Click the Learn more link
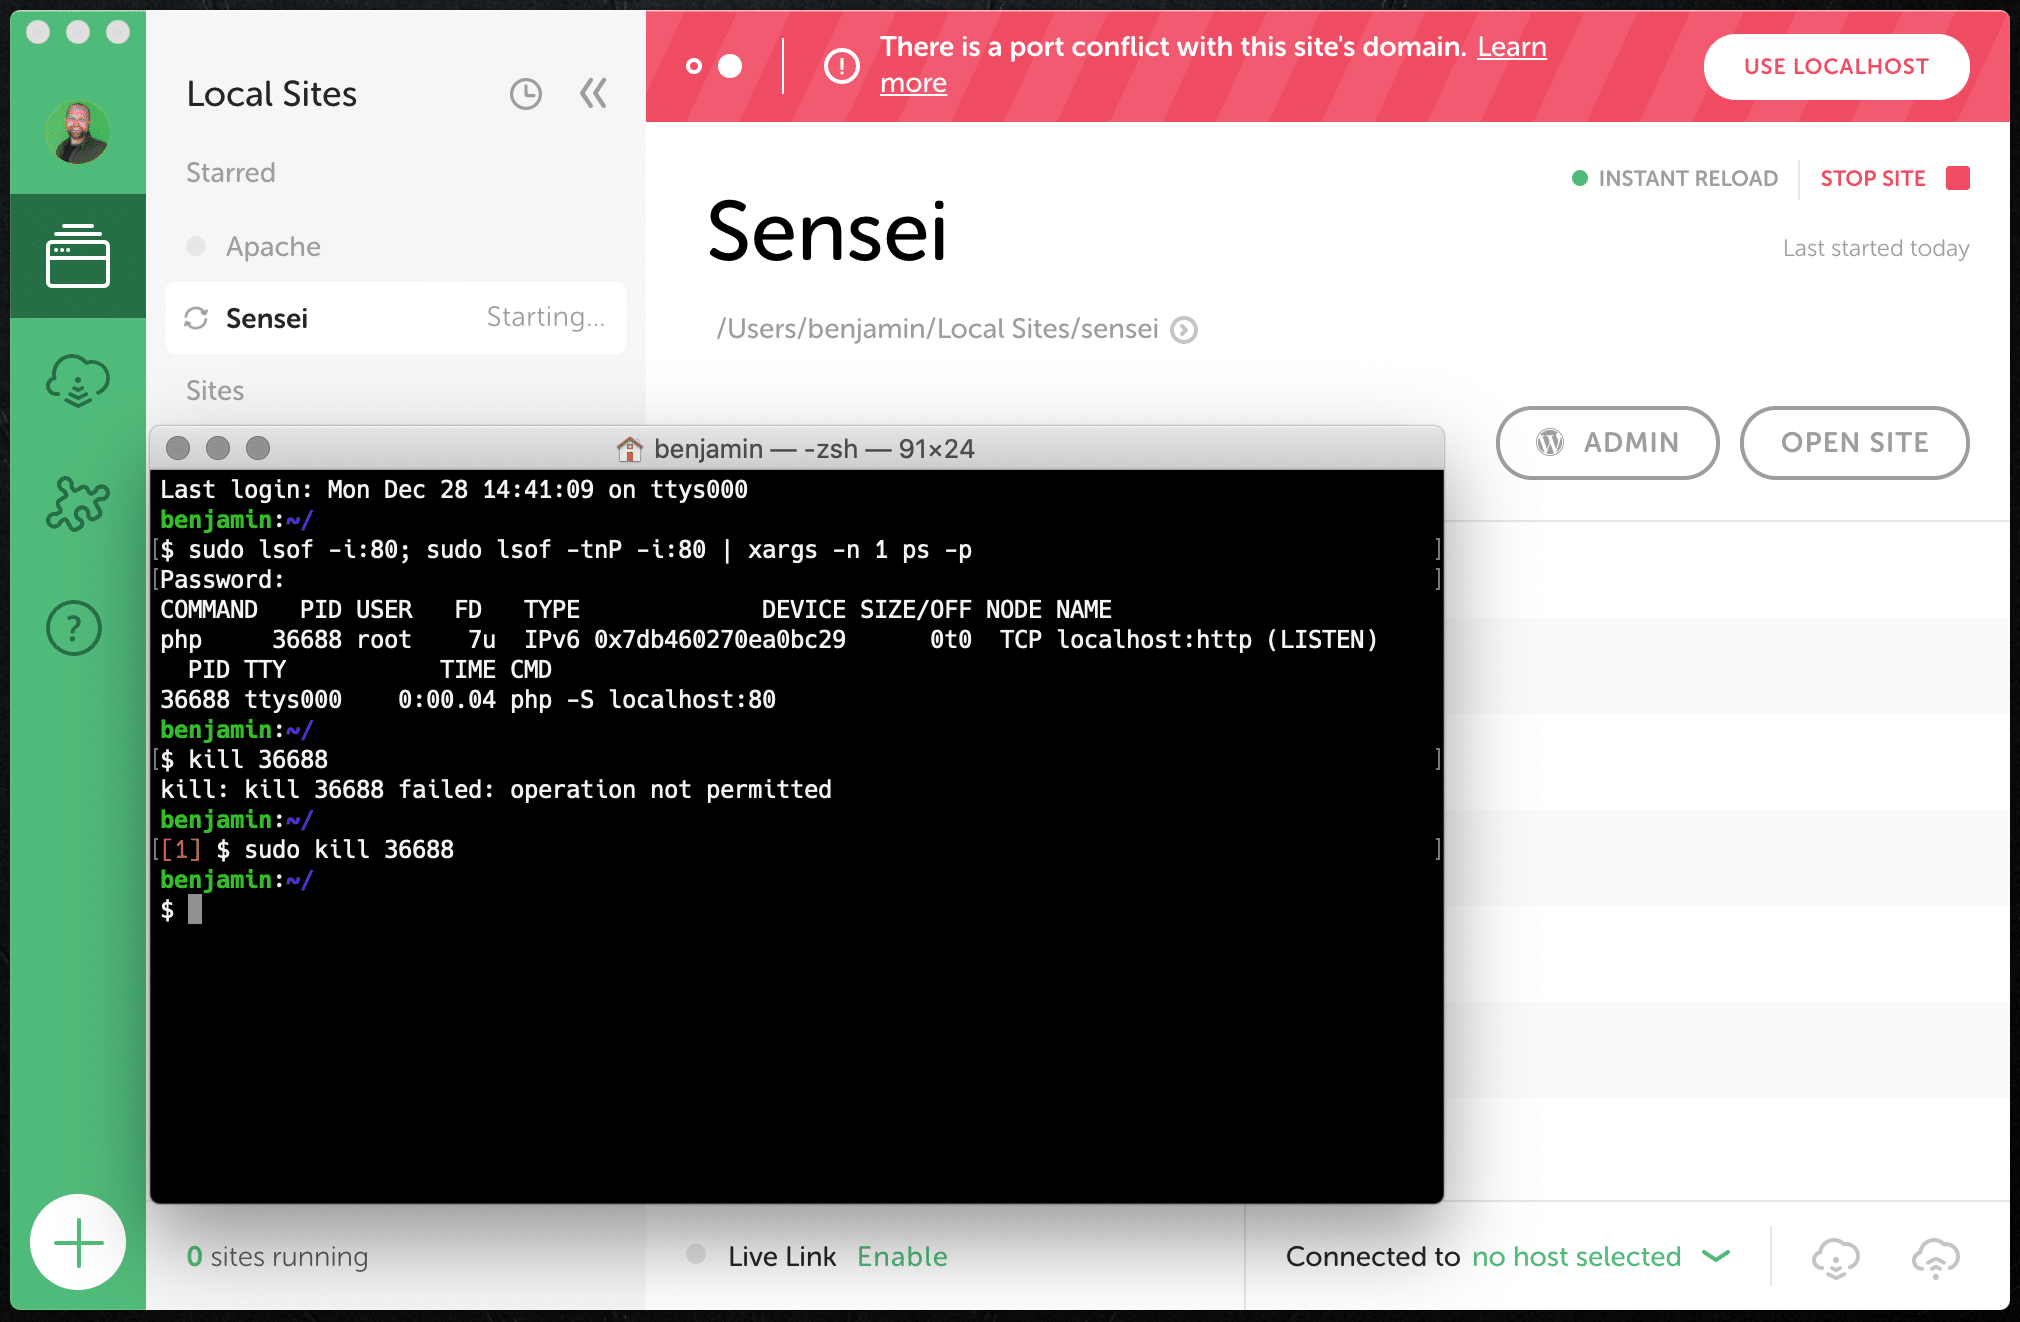2020x1322 pixels. [x=1511, y=47]
